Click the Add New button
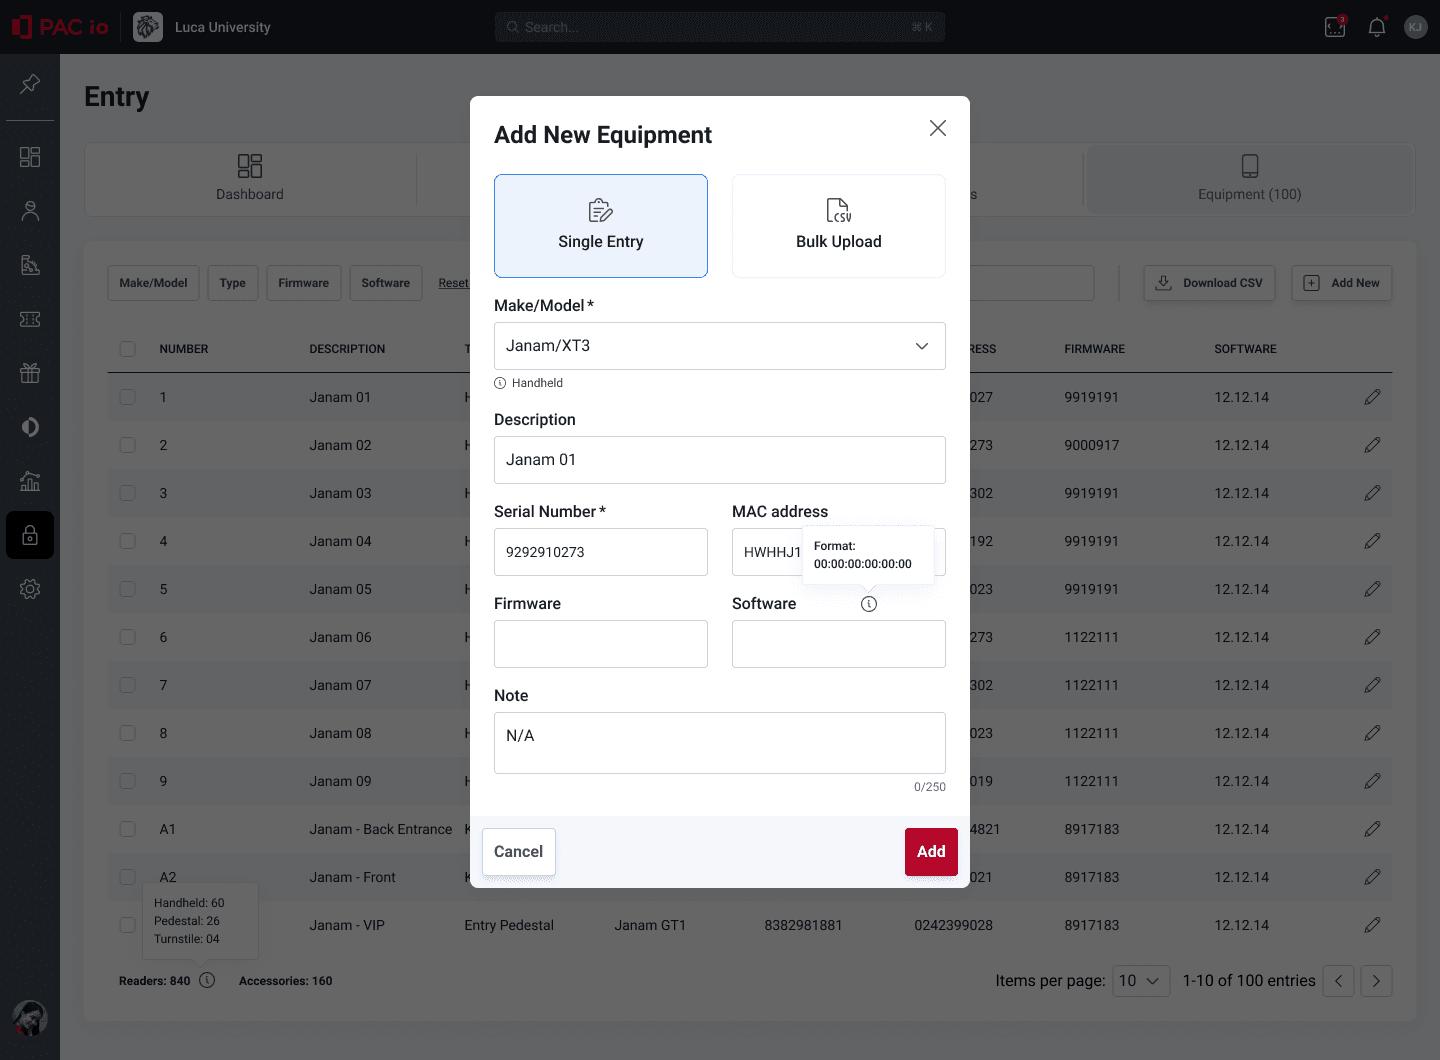 pyautogui.click(x=1342, y=283)
